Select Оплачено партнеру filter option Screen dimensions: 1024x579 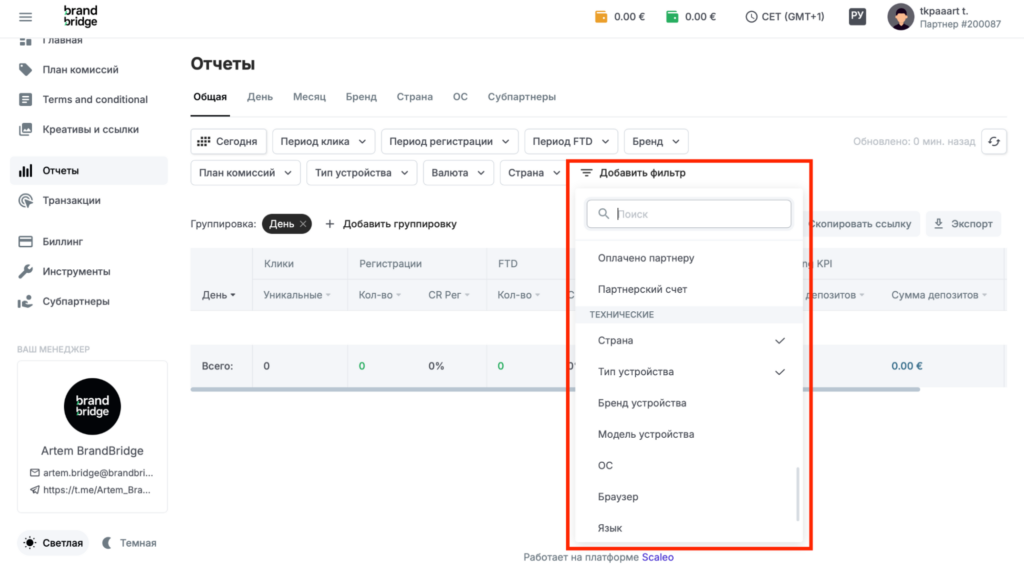coord(689,258)
